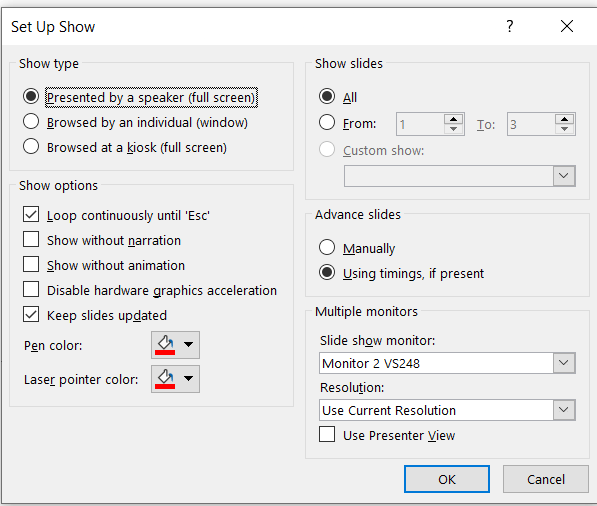
Task: Enable Show without animation checkbox
Action: (x=31, y=265)
